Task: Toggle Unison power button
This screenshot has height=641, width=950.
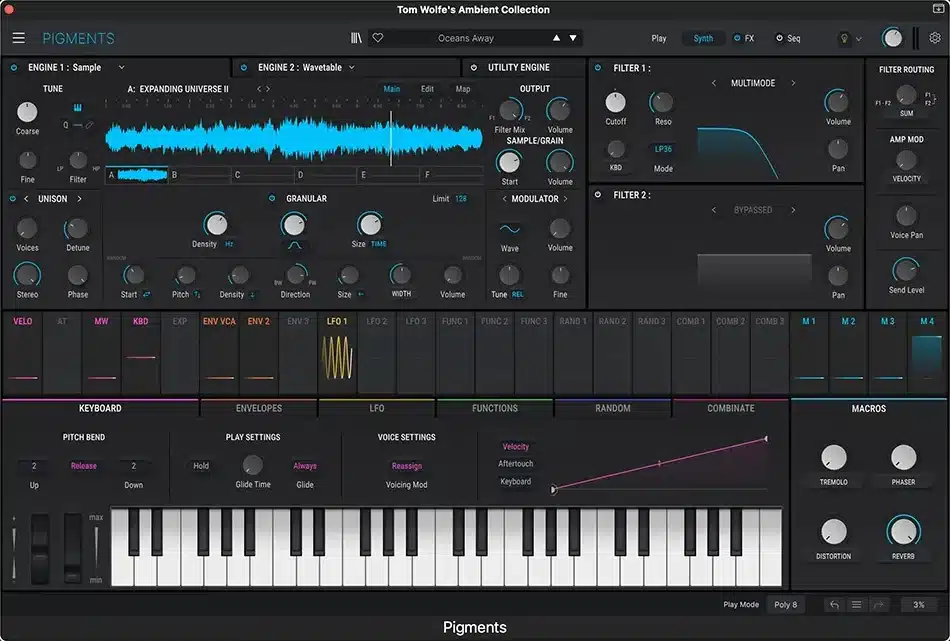Action: pos(13,199)
